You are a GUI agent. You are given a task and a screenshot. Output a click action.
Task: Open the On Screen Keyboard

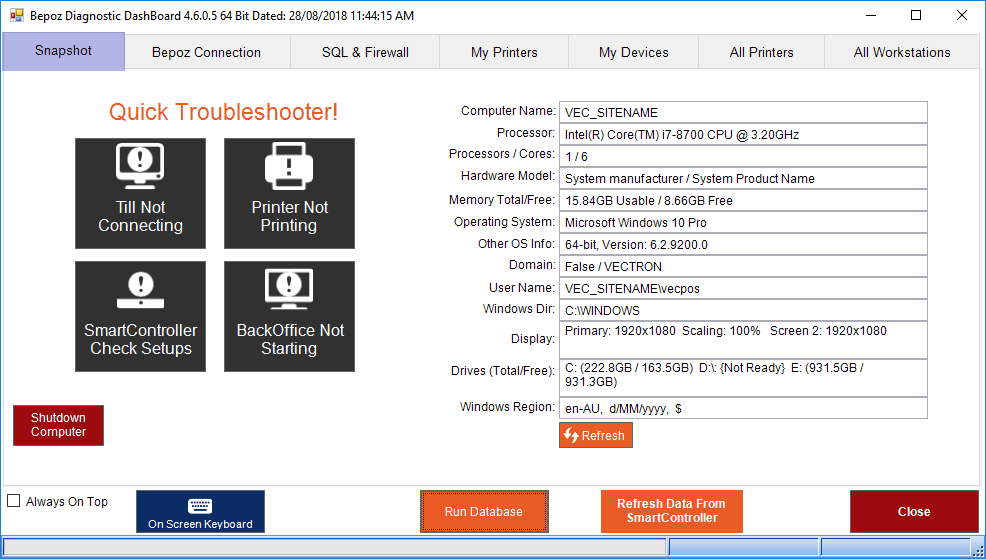point(200,511)
